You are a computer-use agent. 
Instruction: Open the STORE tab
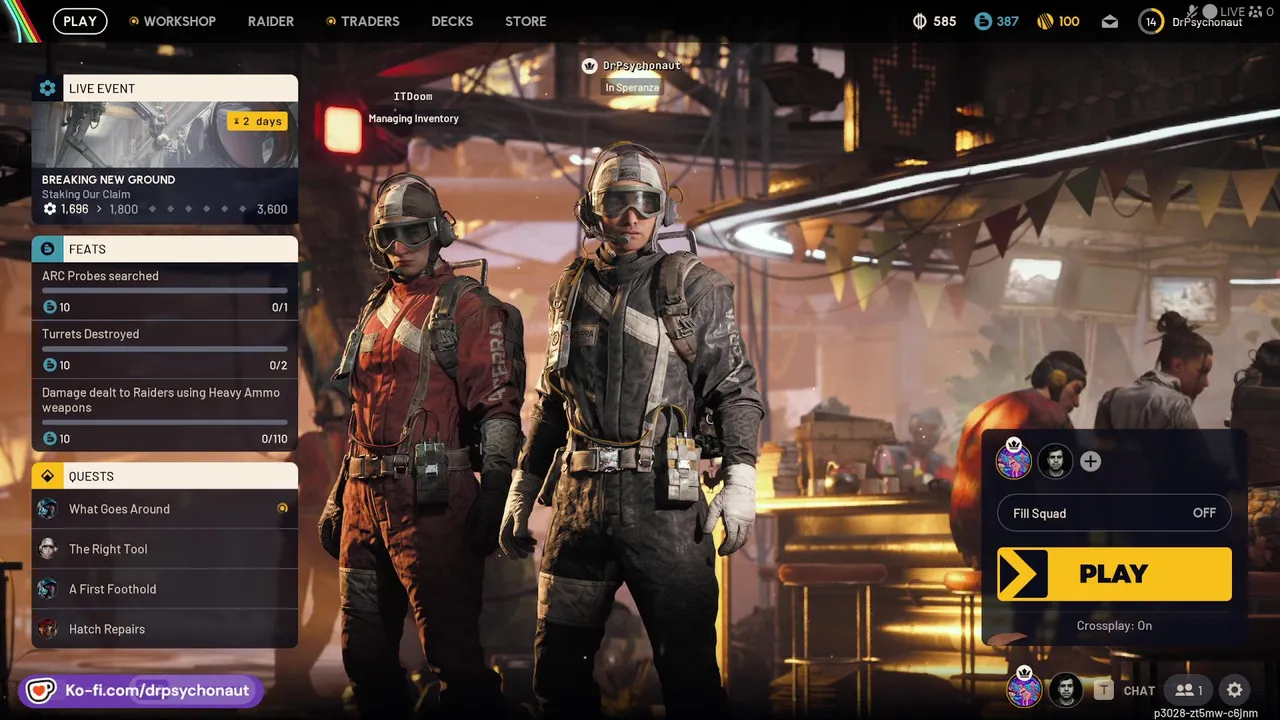click(526, 21)
